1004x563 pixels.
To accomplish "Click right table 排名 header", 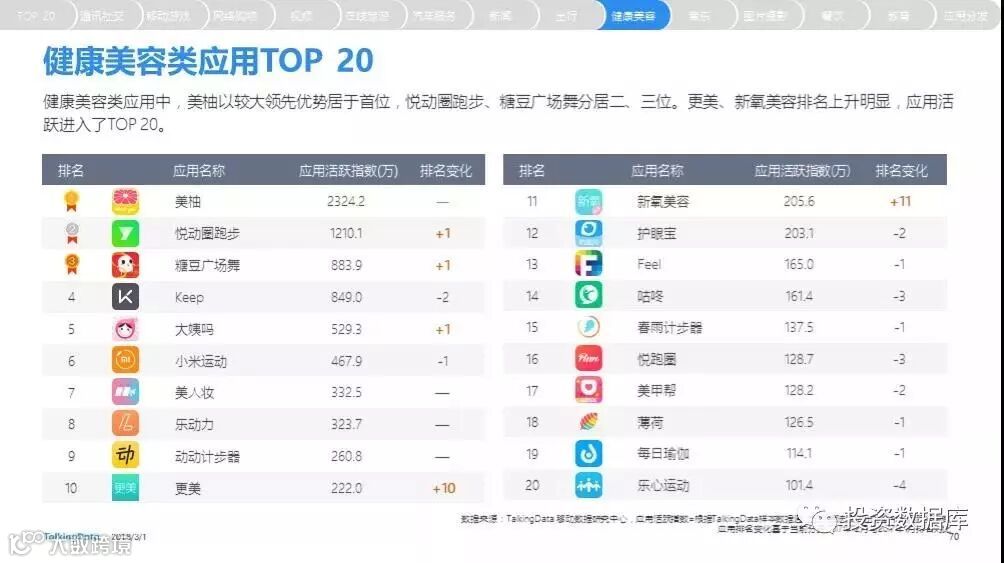I will pyautogui.click(x=531, y=170).
